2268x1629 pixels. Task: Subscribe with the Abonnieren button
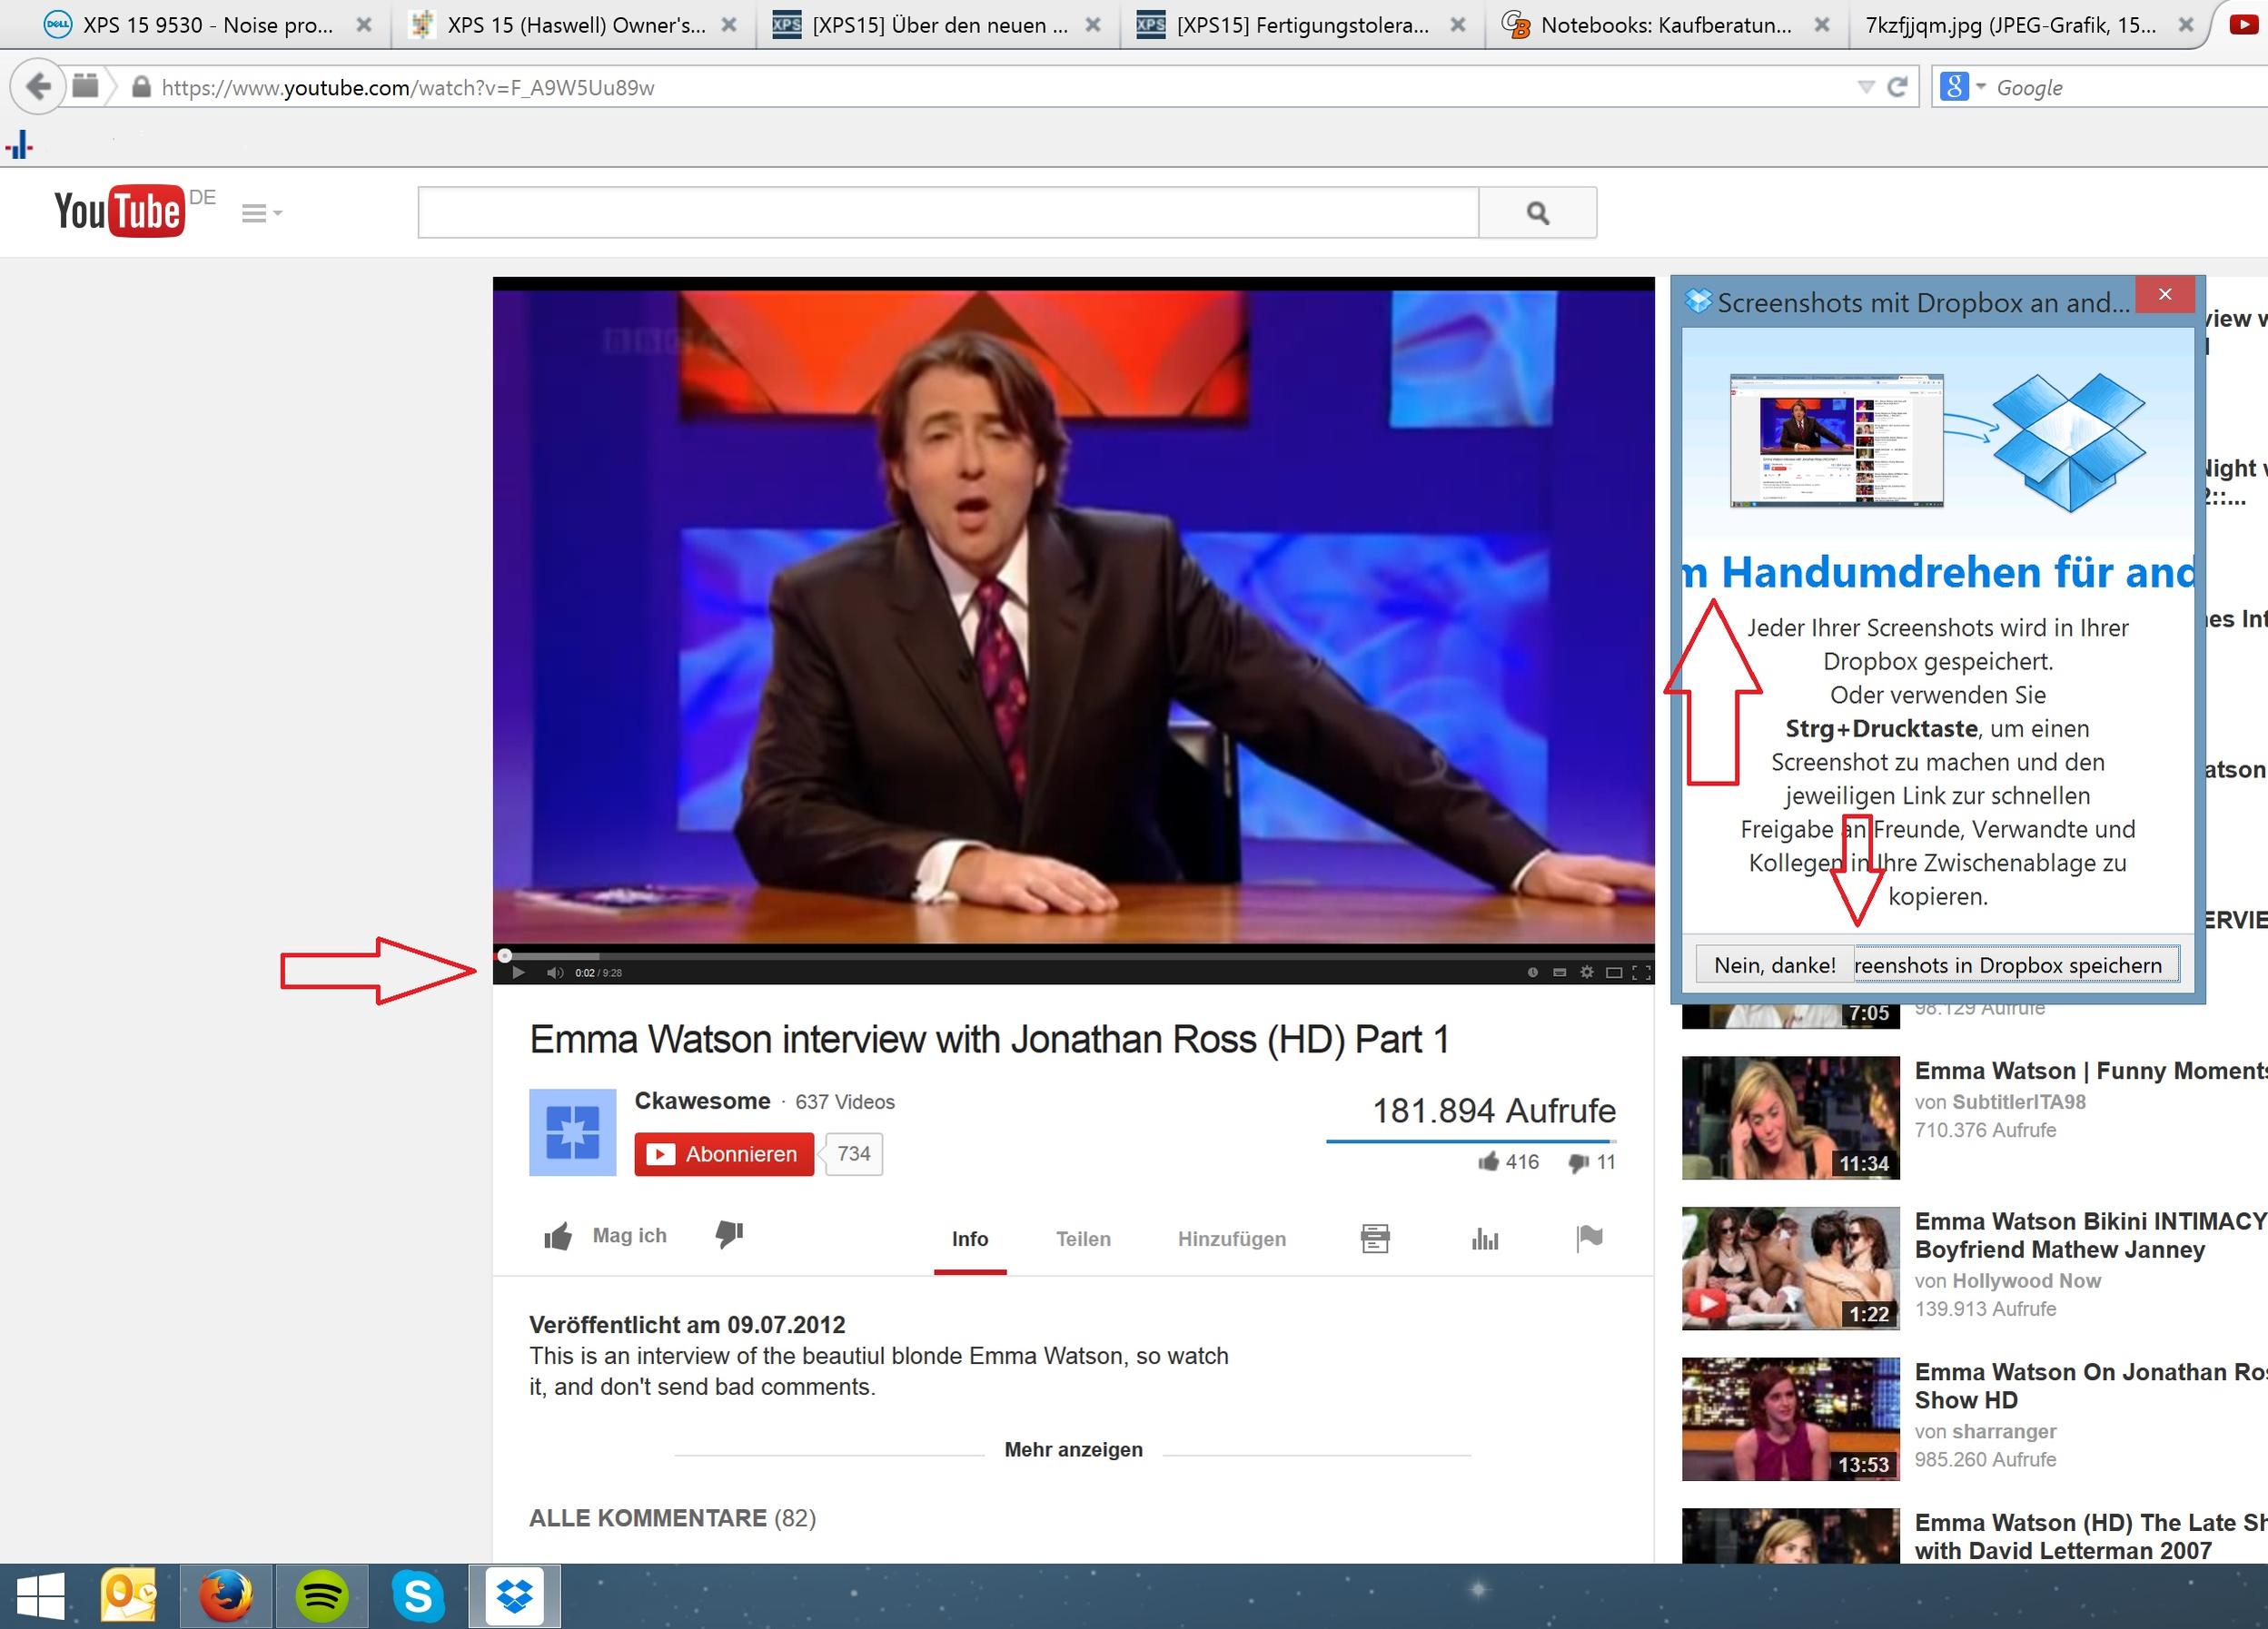click(x=724, y=1154)
